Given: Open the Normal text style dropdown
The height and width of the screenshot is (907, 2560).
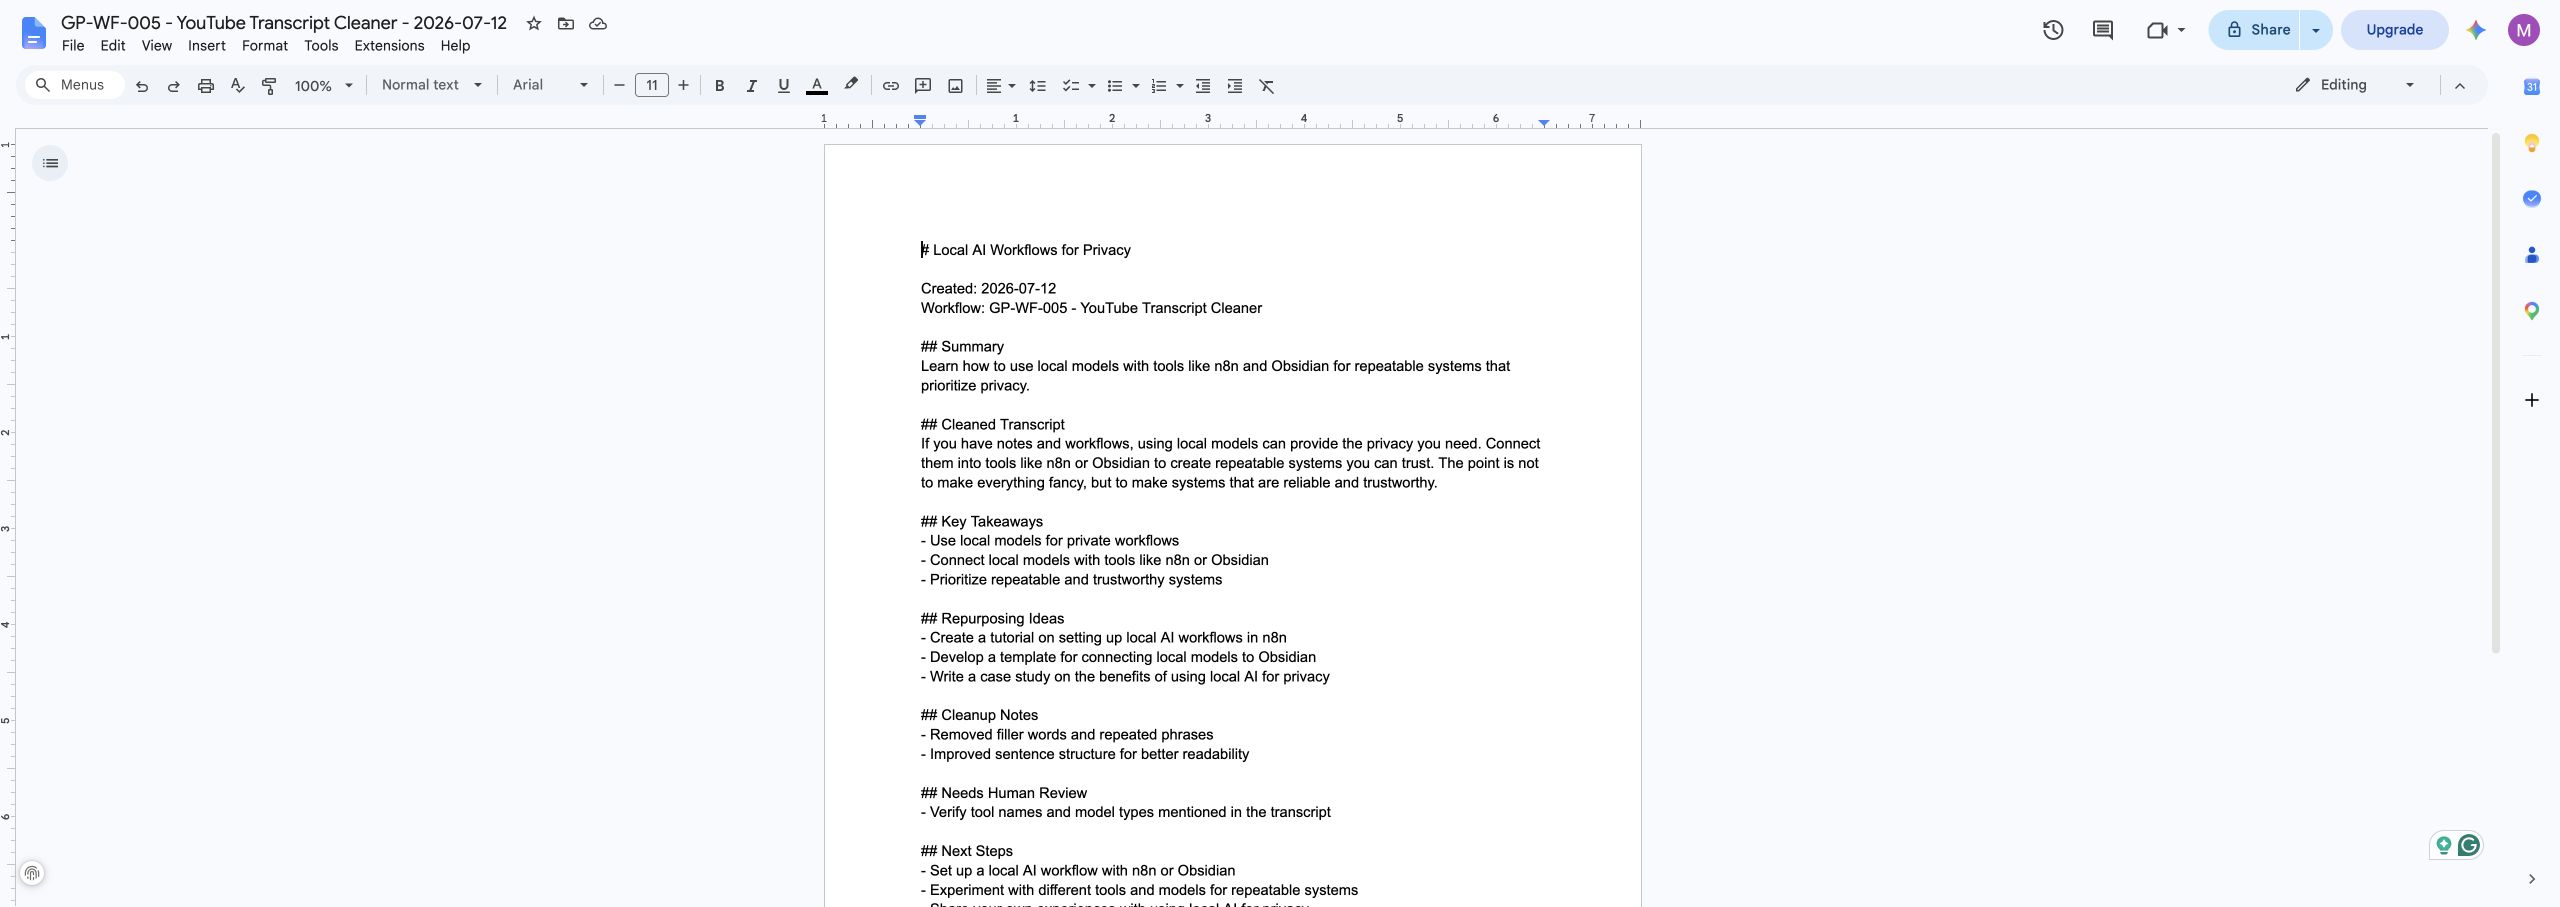Looking at the screenshot, I should tap(432, 85).
